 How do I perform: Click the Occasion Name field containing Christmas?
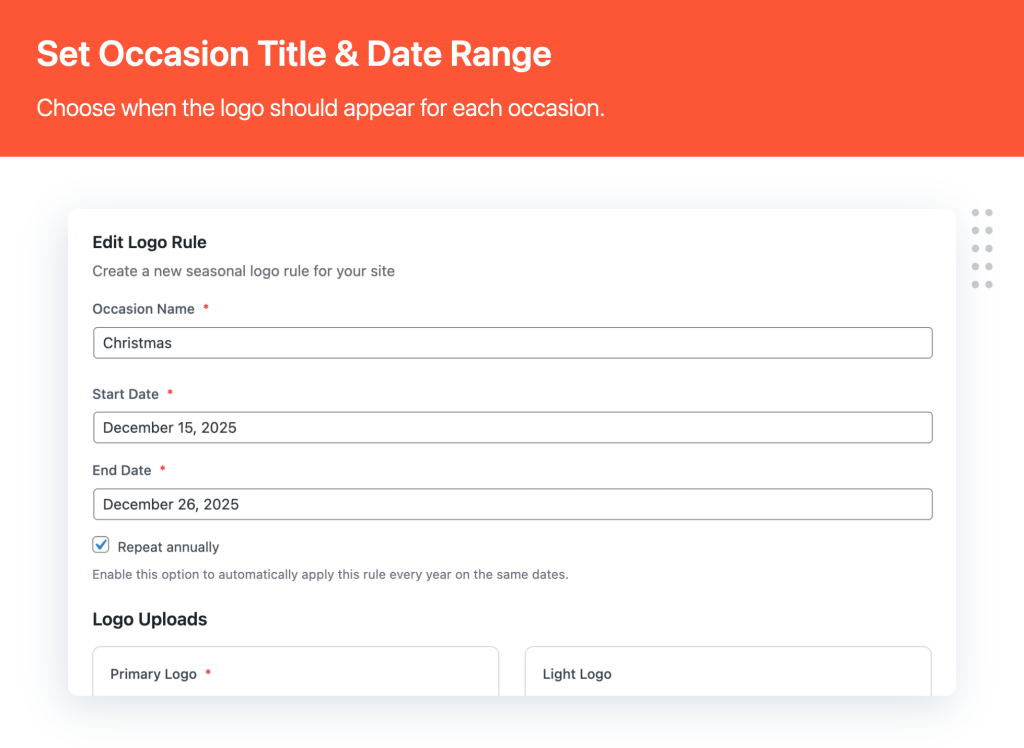[x=512, y=343]
